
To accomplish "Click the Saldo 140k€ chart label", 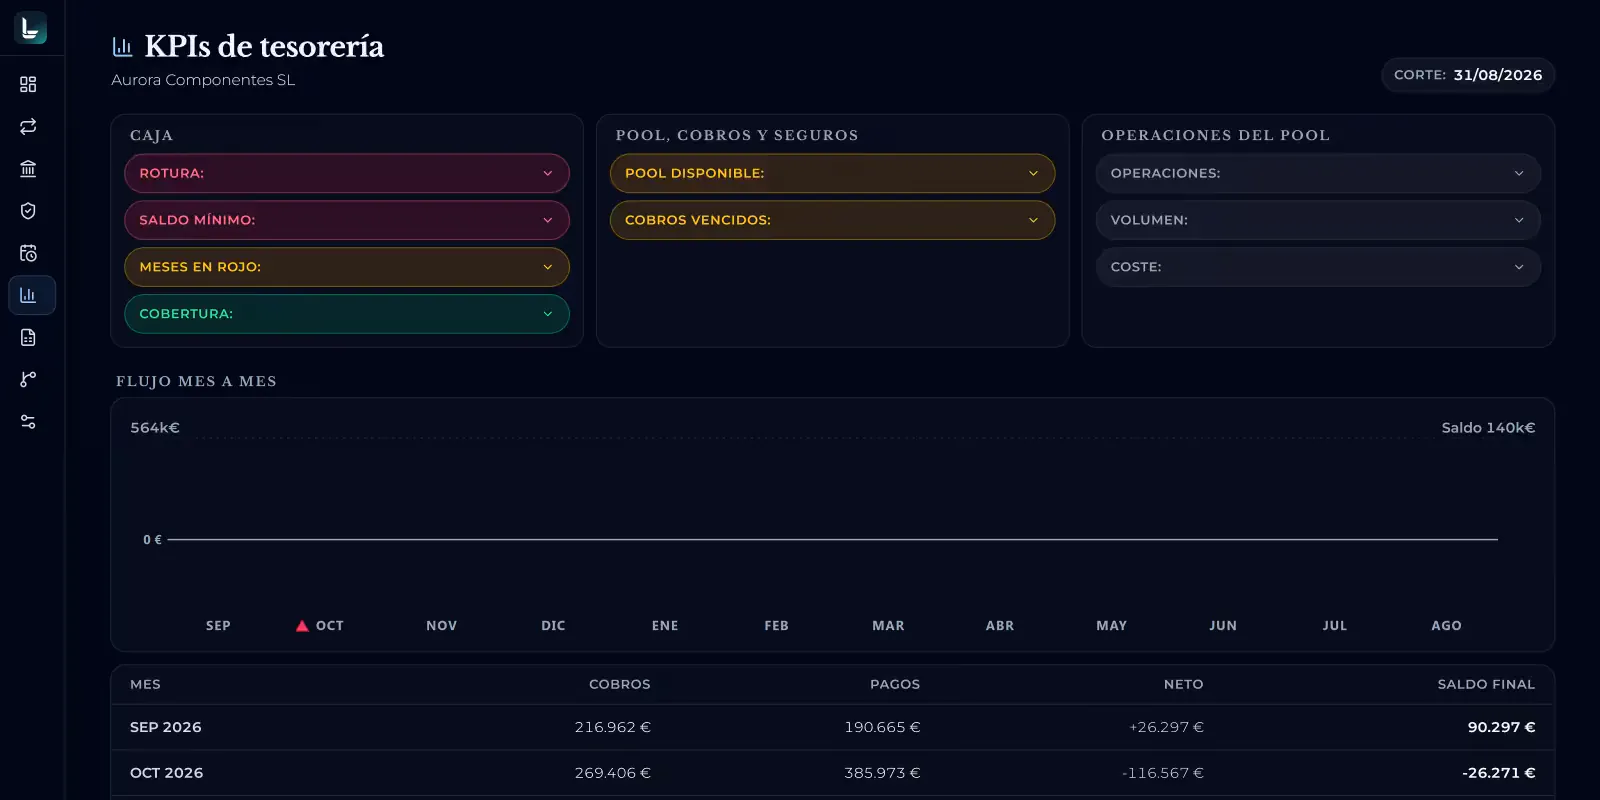I will [x=1488, y=428].
